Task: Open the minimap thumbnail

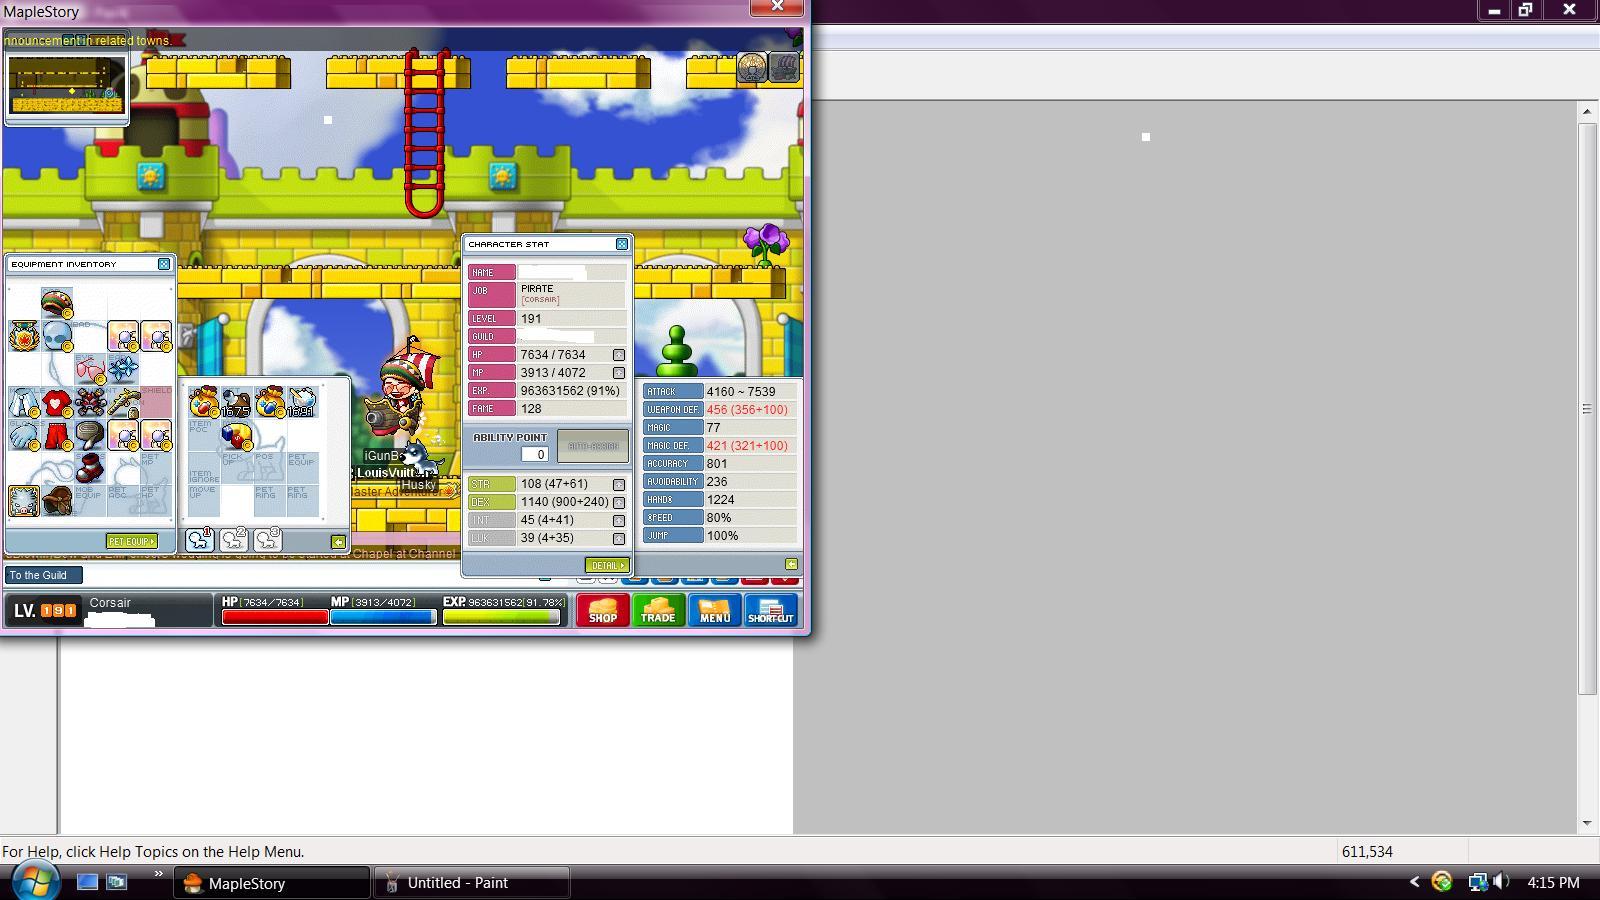Action: click(x=66, y=87)
